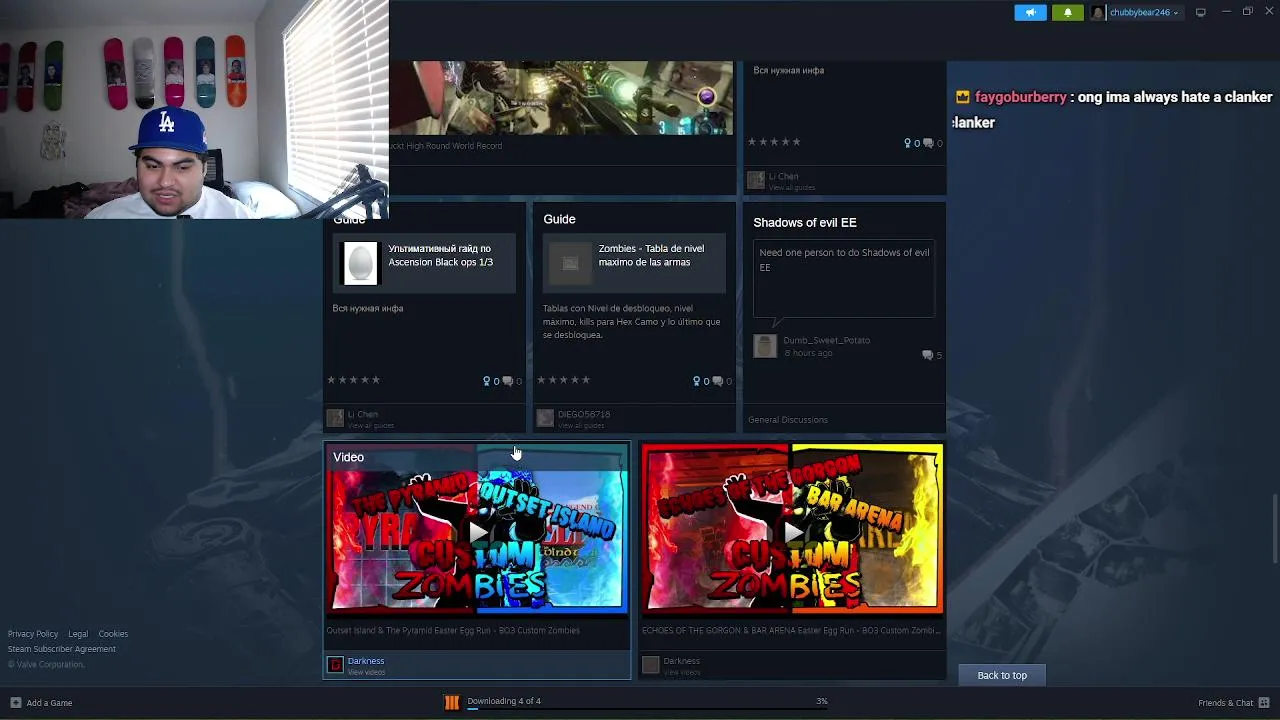Open the DIEGO58718 author name
Viewport: 1280px width, 720px height.
[x=584, y=415]
